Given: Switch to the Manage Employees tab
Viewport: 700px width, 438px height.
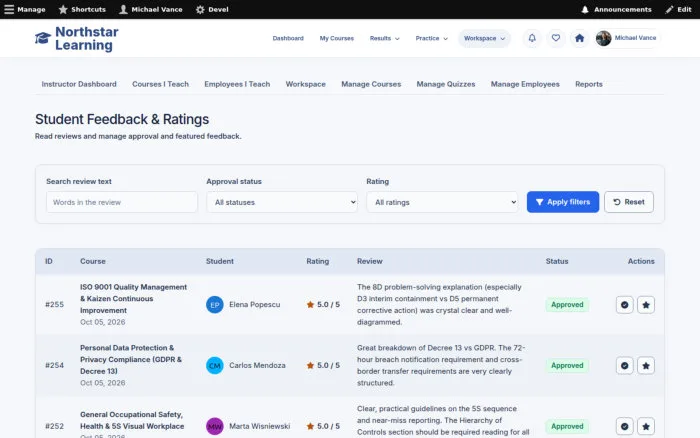Looking at the screenshot, I should click(x=525, y=84).
